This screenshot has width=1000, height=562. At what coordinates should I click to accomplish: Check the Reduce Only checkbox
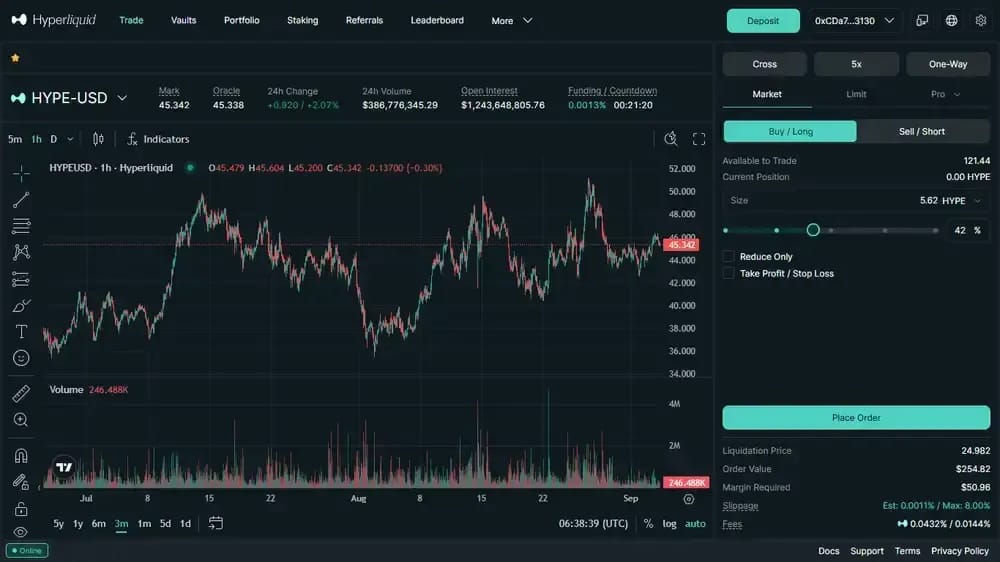point(728,256)
